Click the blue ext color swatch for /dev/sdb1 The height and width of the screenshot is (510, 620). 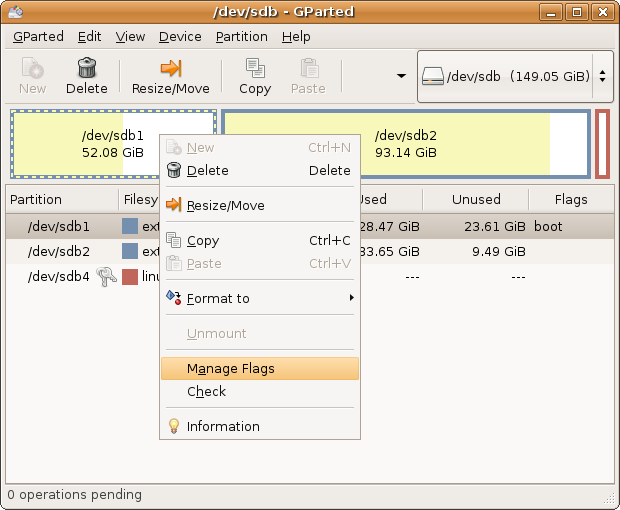[x=130, y=226]
